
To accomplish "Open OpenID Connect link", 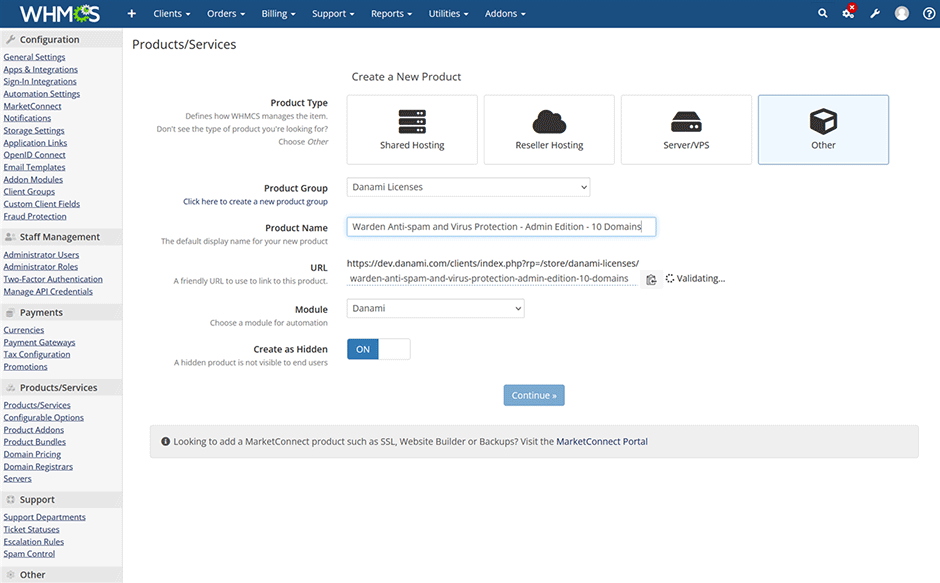I will (x=34, y=155).
